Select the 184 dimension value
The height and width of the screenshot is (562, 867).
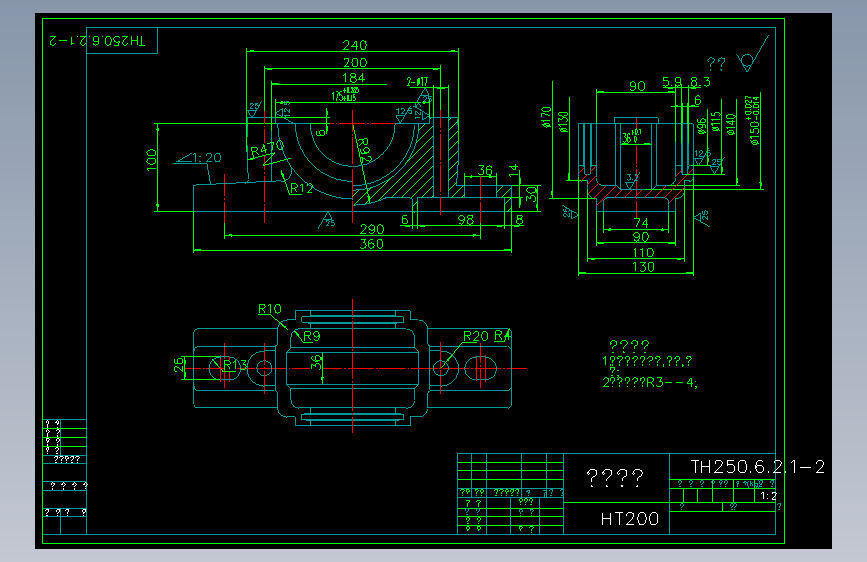coord(353,78)
